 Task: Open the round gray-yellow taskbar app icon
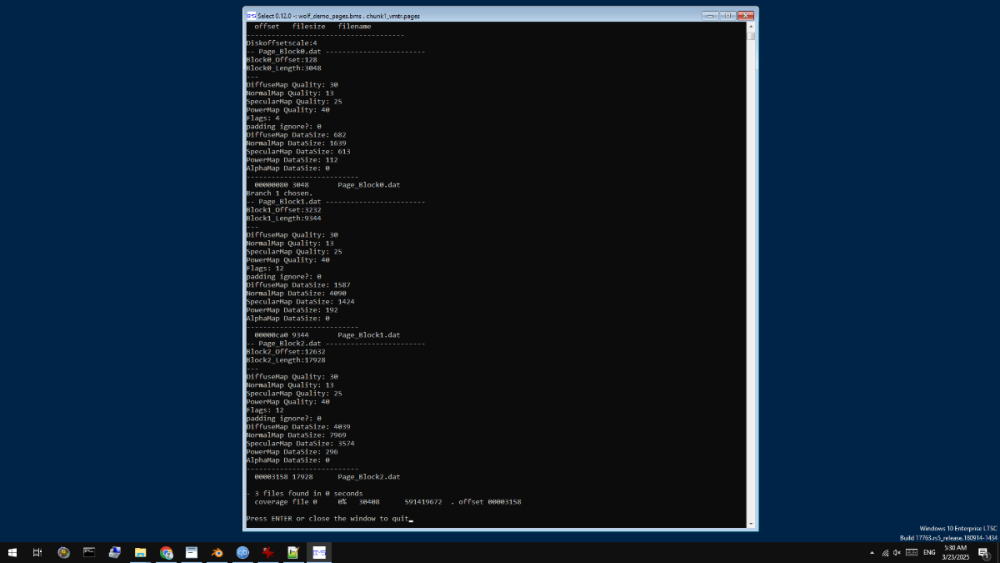[x=64, y=552]
